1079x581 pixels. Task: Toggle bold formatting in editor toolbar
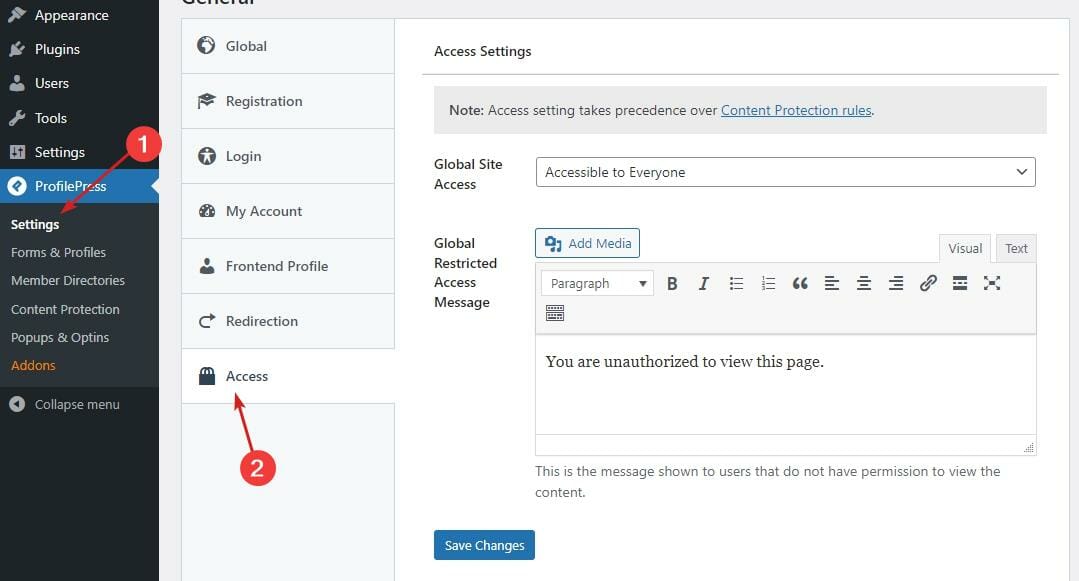pos(672,284)
